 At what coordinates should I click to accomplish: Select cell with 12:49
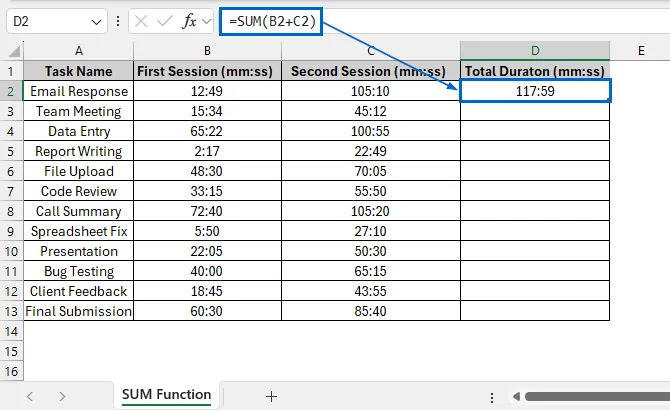[x=207, y=91]
